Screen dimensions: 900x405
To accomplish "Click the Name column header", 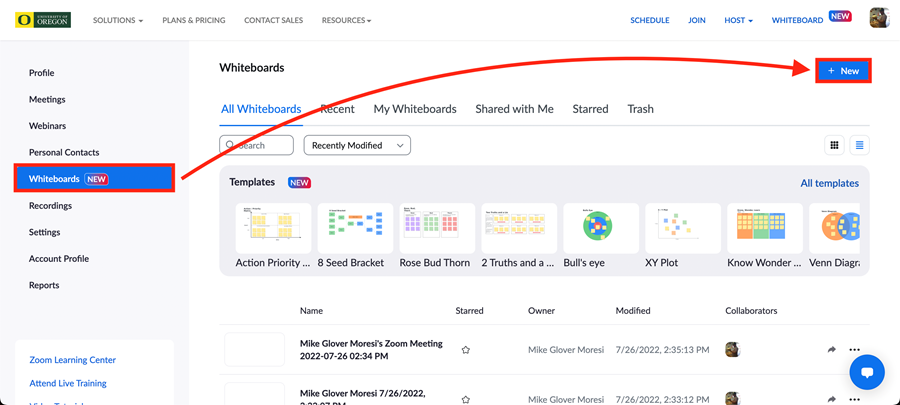I will pyautogui.click(x=311, y=310).
